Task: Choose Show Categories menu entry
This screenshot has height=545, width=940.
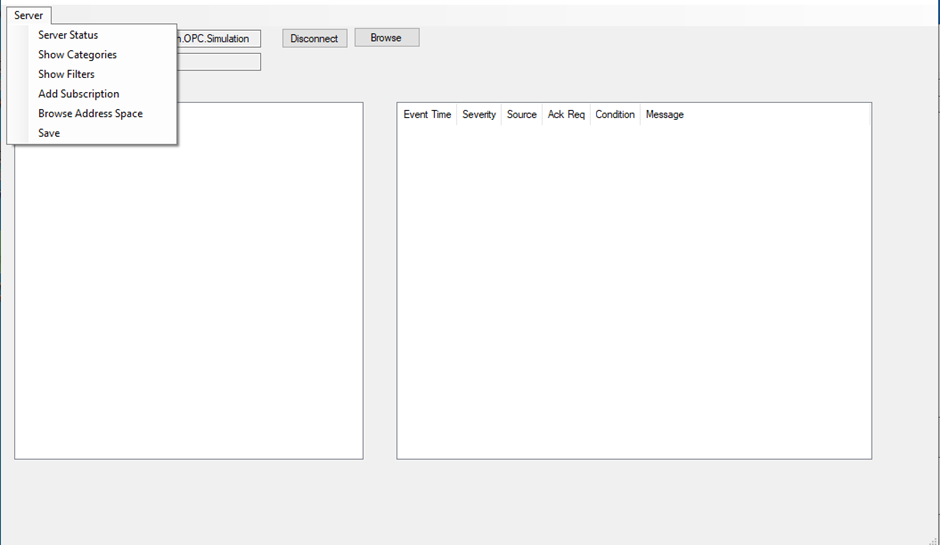Action: (x=77, y=55)
